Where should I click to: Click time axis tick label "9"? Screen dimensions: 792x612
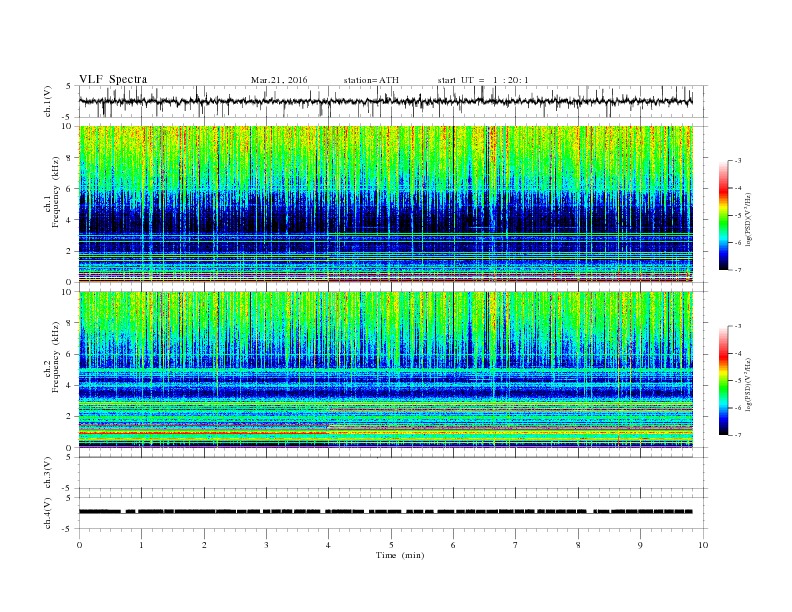(x=640, y=545)
